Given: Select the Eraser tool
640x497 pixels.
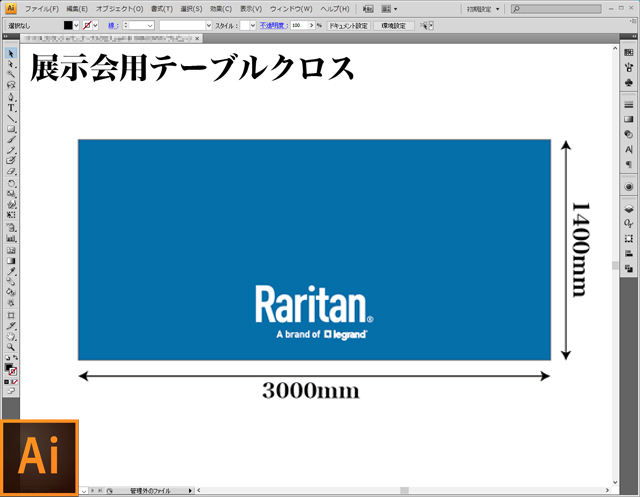Looking at the screenshot, I should [11, 171].
